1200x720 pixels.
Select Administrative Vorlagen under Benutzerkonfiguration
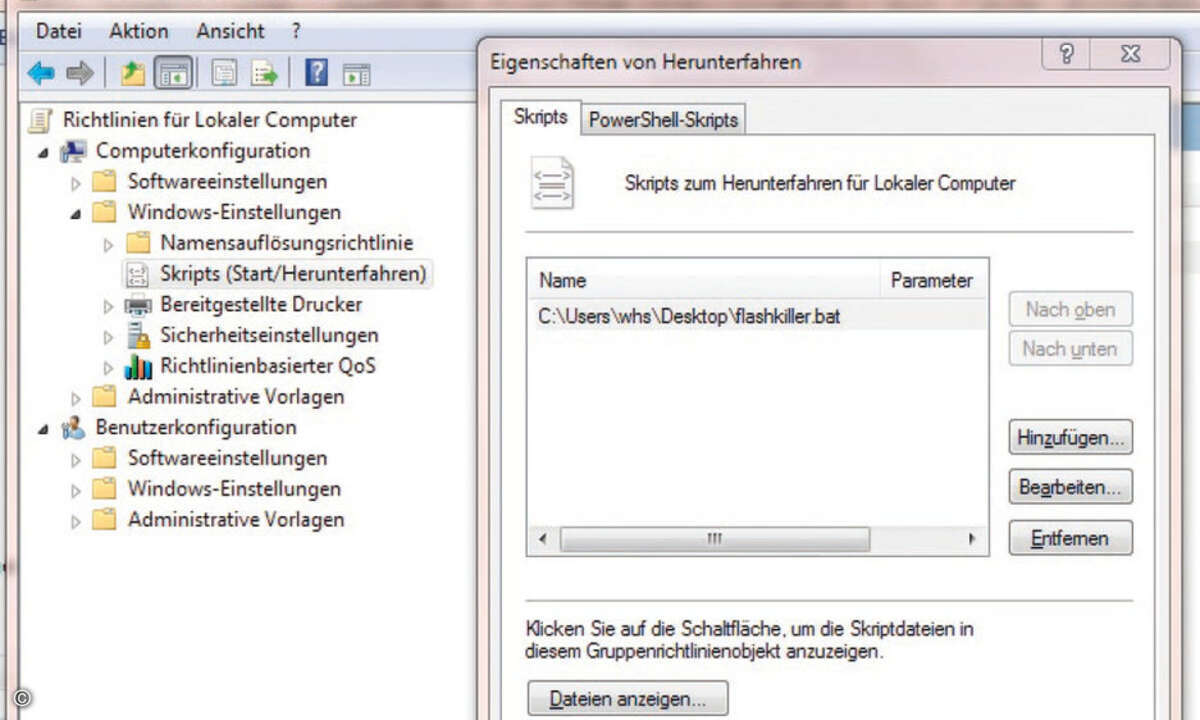tap(236, 520)
